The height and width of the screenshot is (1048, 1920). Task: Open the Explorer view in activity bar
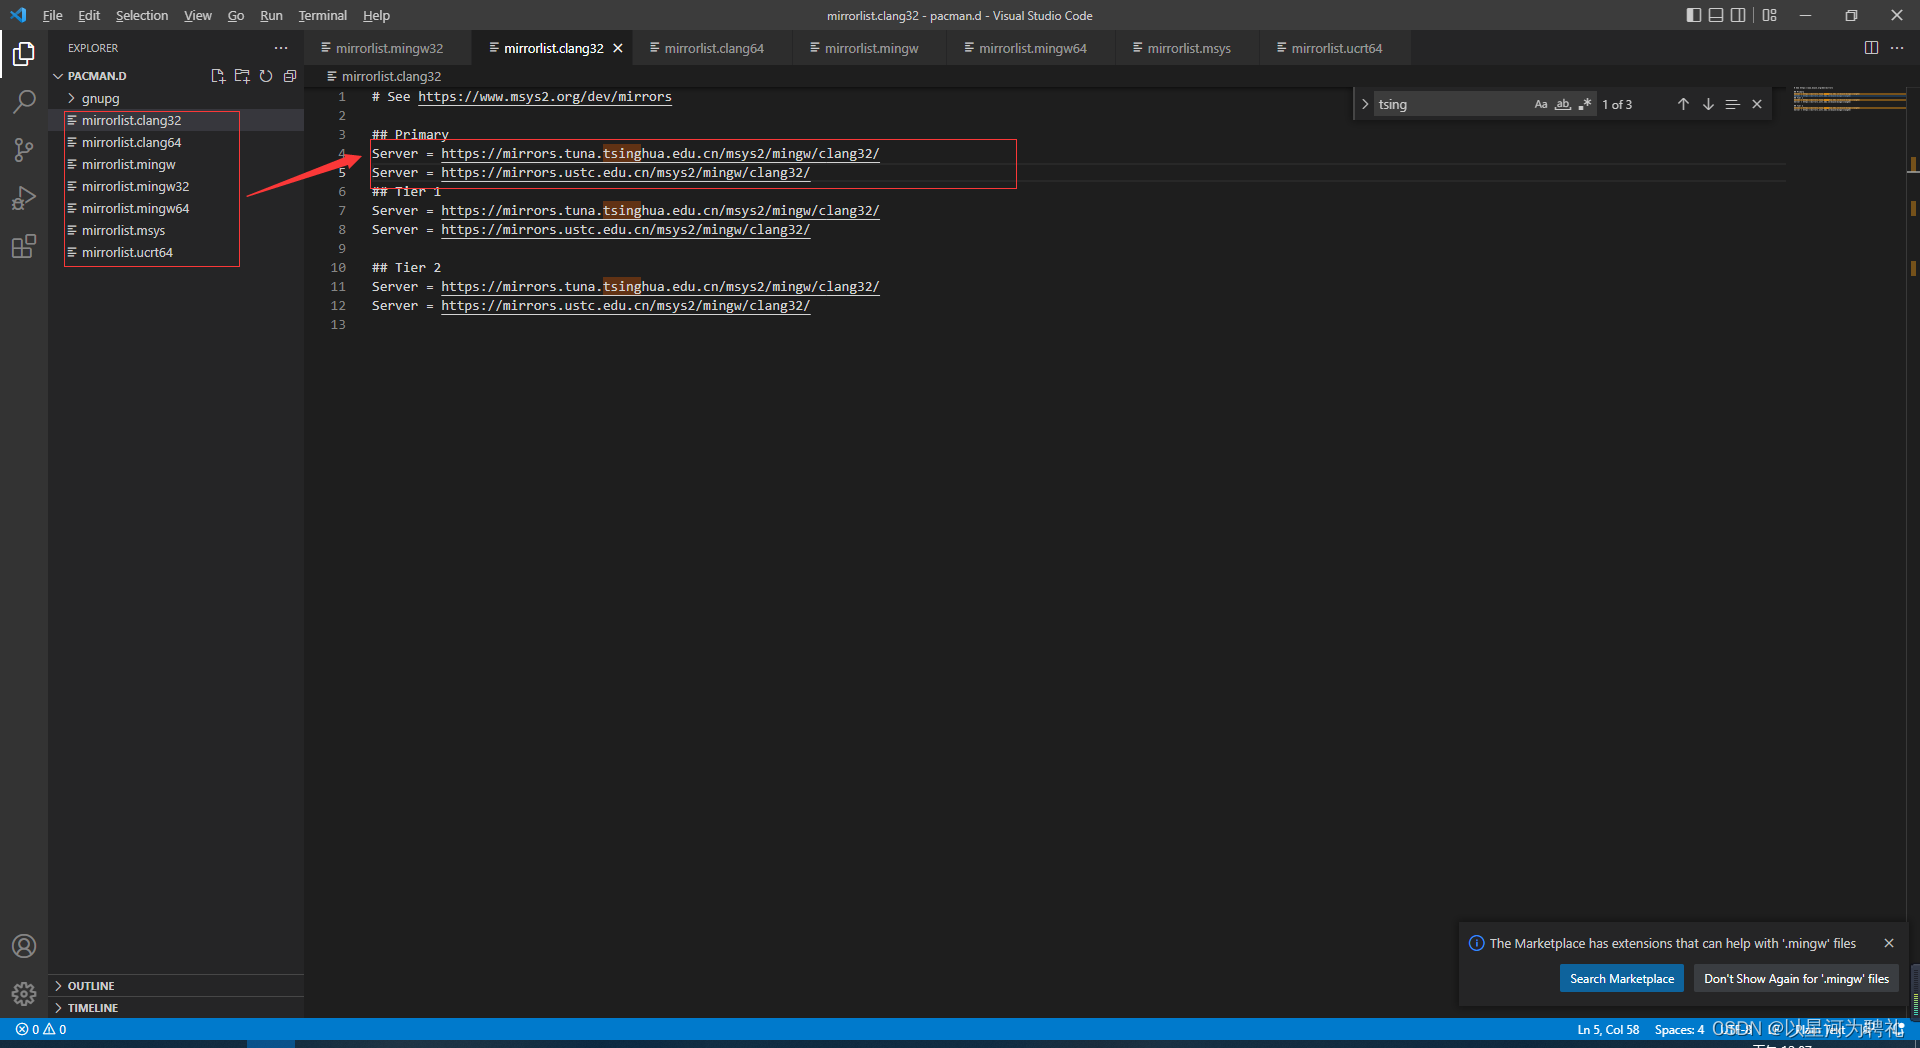(24, 53)
